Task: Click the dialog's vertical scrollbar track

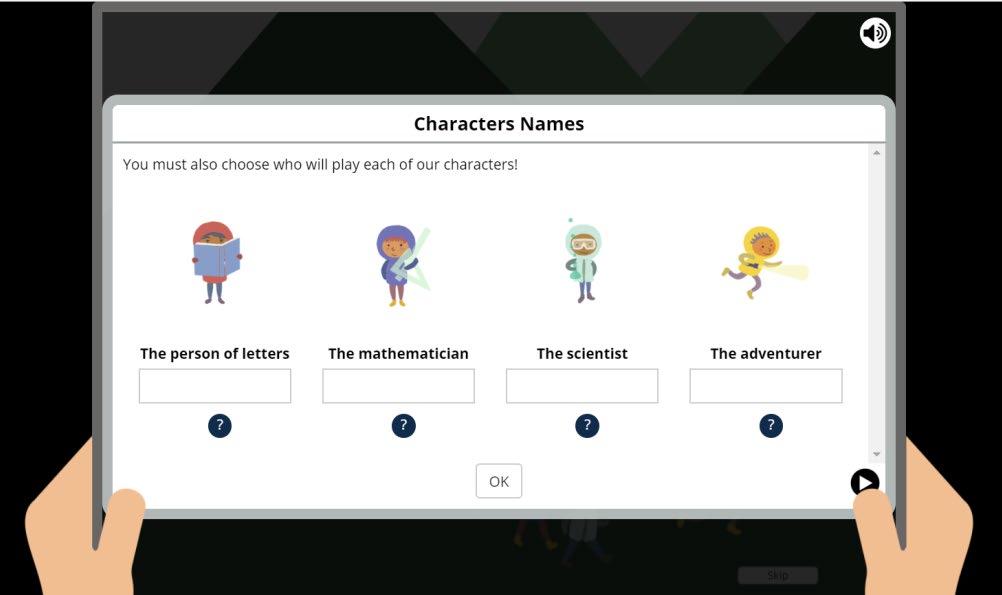Action: click(877, 304)
